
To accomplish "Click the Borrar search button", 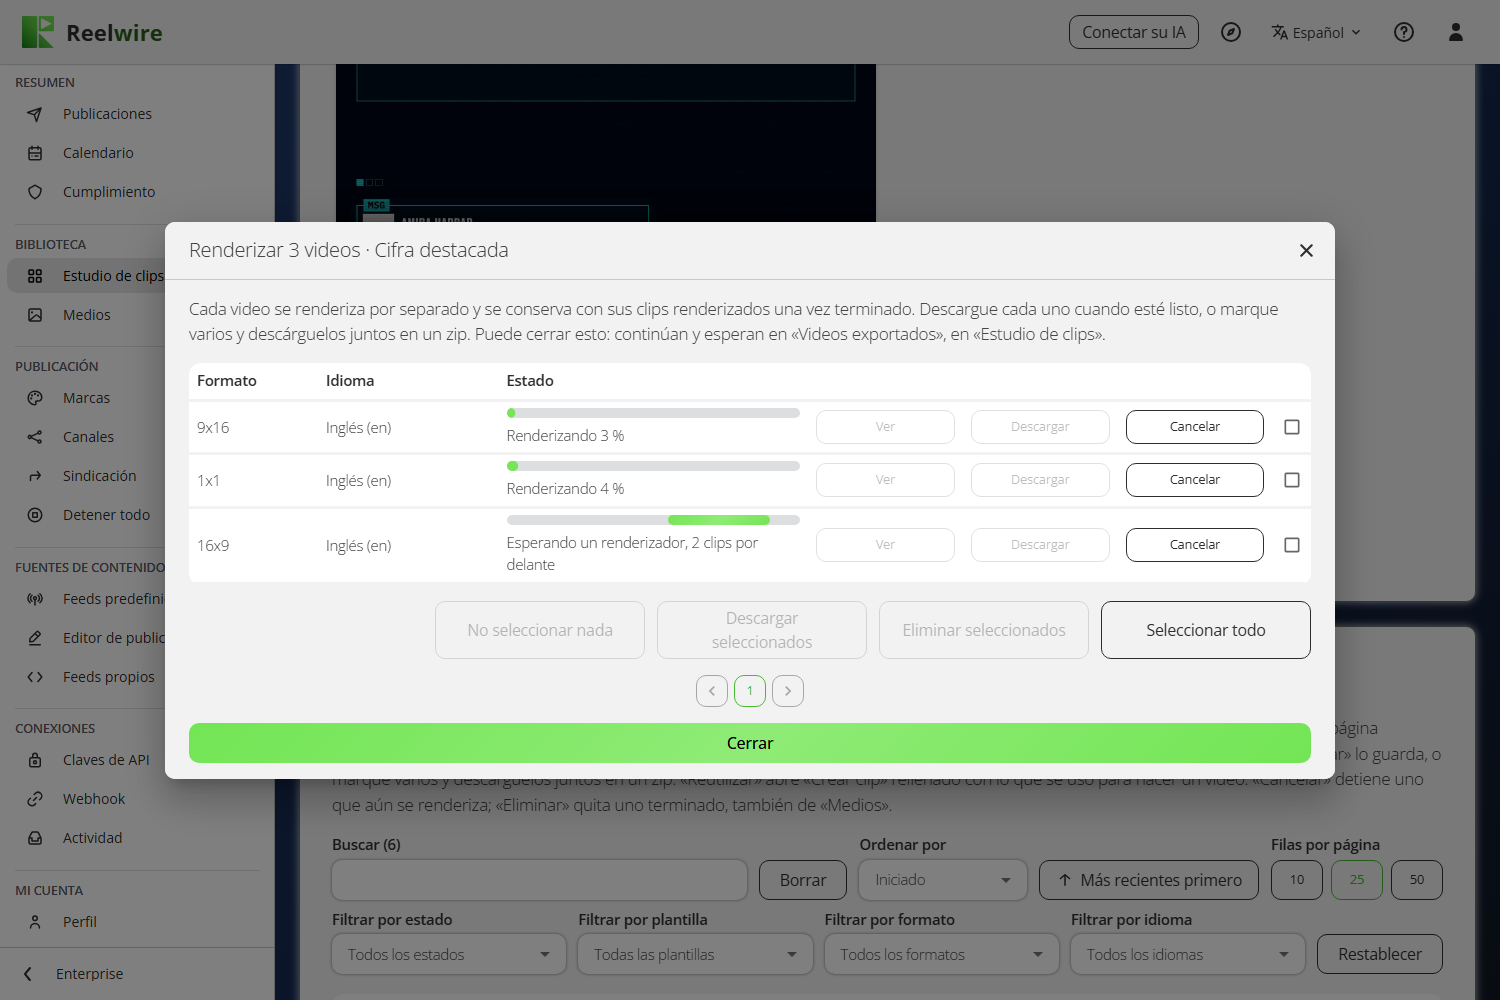I will (x=803, y=880).
